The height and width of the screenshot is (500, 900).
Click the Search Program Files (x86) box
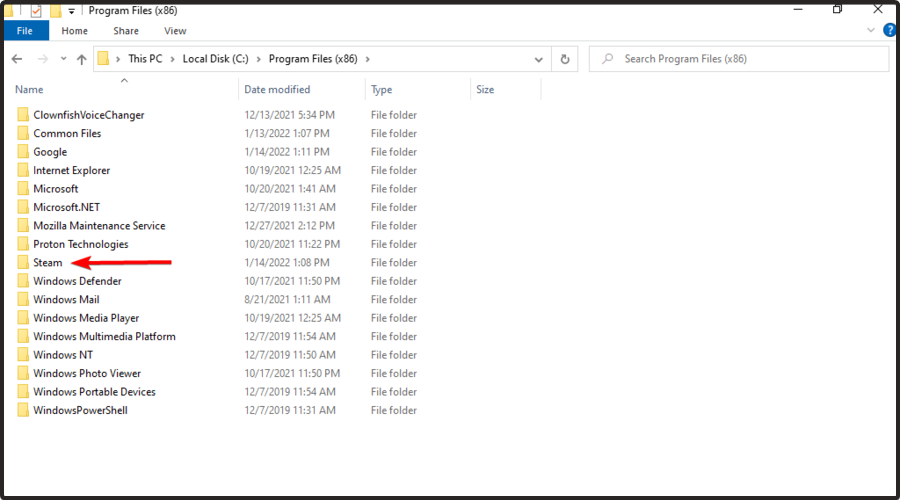click(x=739, y=59)
